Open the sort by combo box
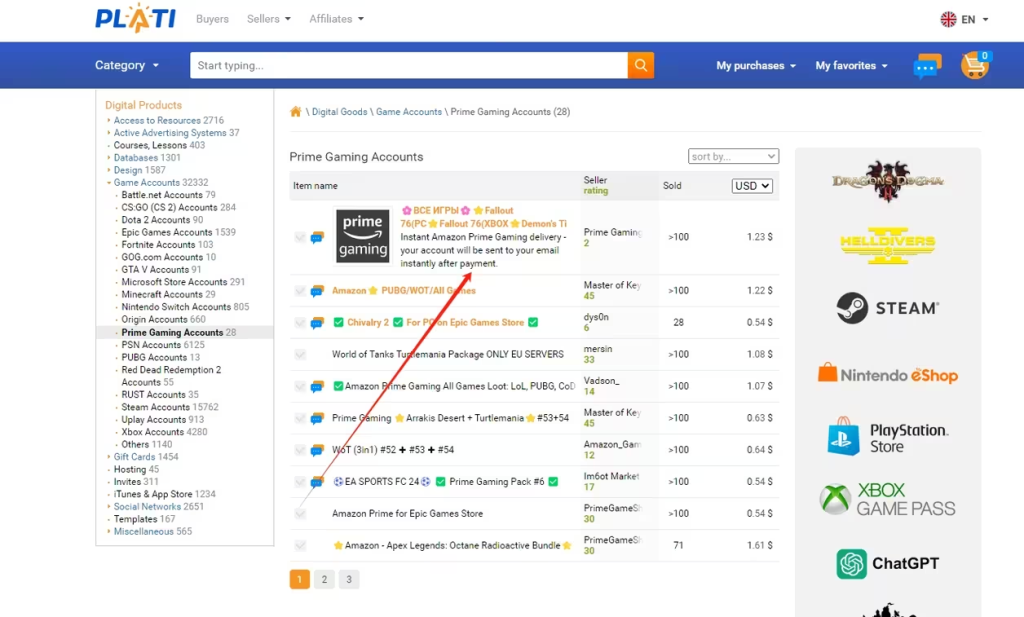 click(733, 157)
